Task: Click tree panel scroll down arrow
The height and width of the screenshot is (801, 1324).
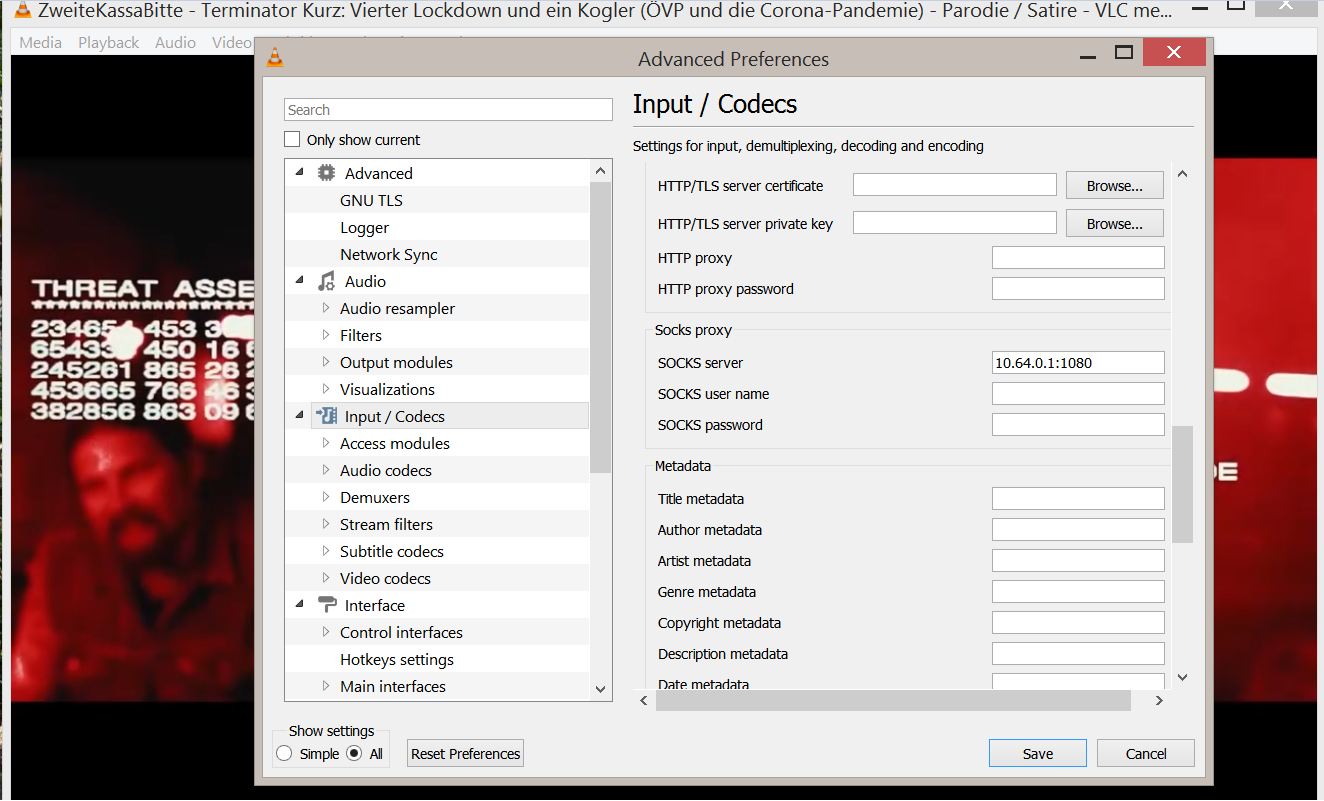Action: click(x=600, y=689)
